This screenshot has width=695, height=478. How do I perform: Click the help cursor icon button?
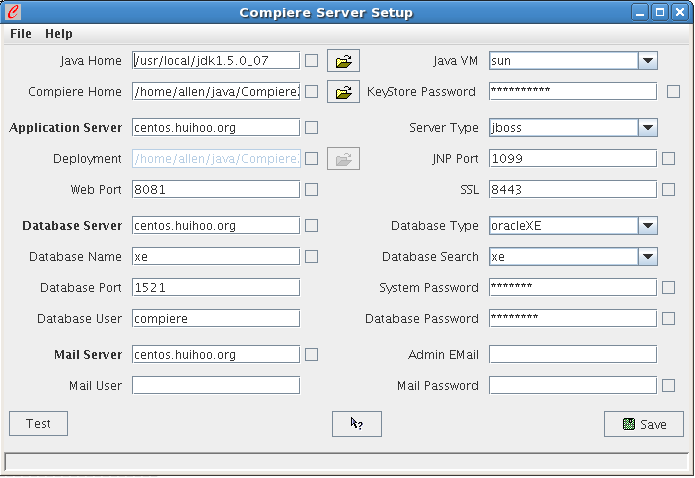point(356,424)
